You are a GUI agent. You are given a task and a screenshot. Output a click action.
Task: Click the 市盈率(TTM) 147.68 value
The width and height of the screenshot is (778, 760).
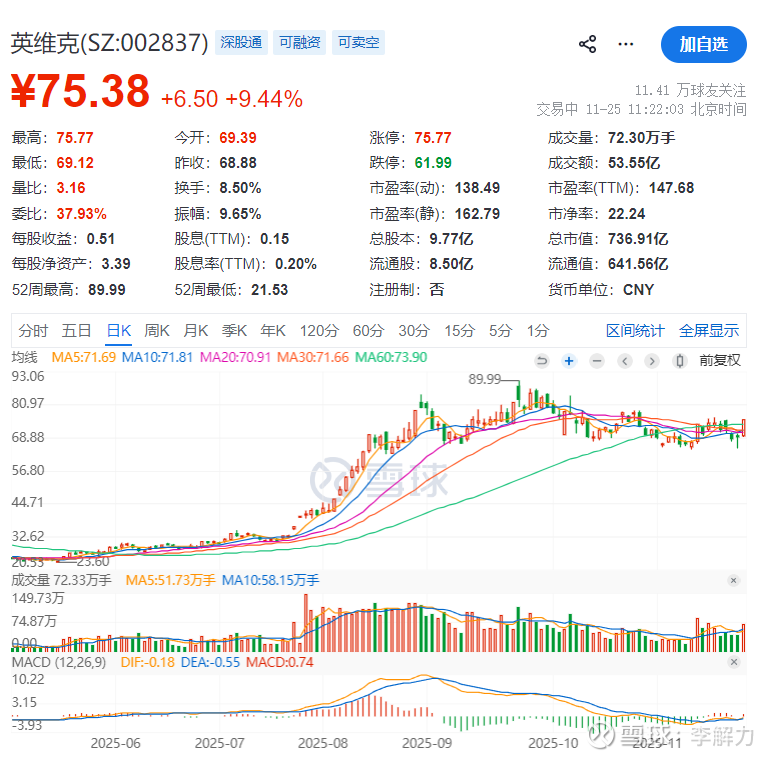[x=671, y=188]
